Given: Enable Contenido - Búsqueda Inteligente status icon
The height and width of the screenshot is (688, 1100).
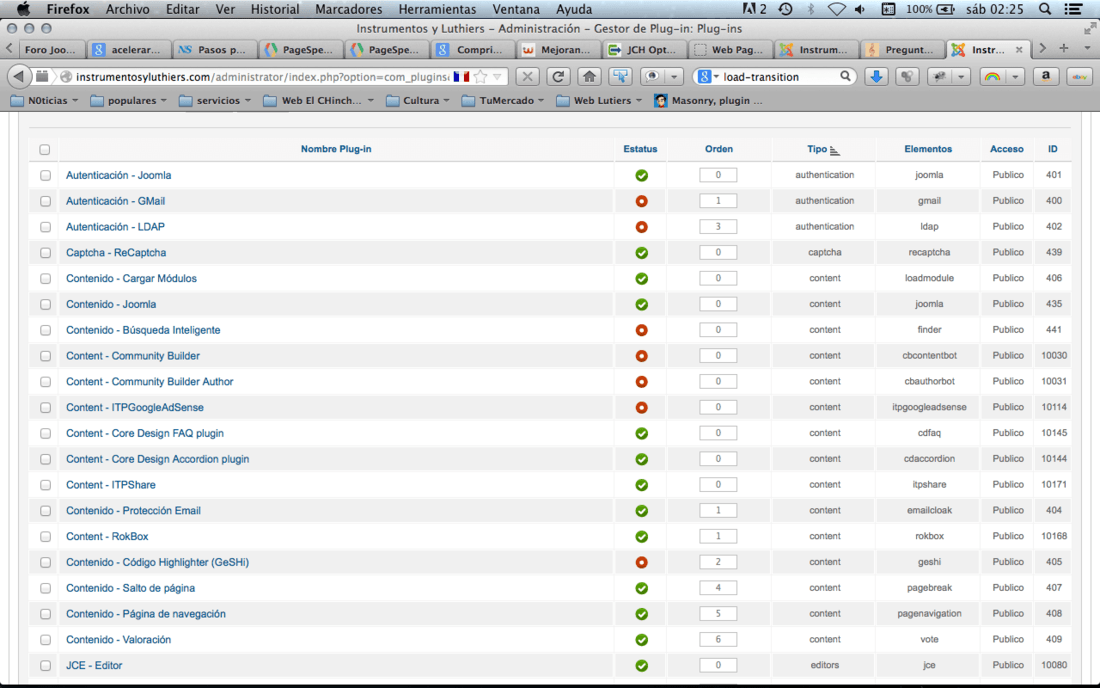Looking at the screenshot, I should pos(641,330).
